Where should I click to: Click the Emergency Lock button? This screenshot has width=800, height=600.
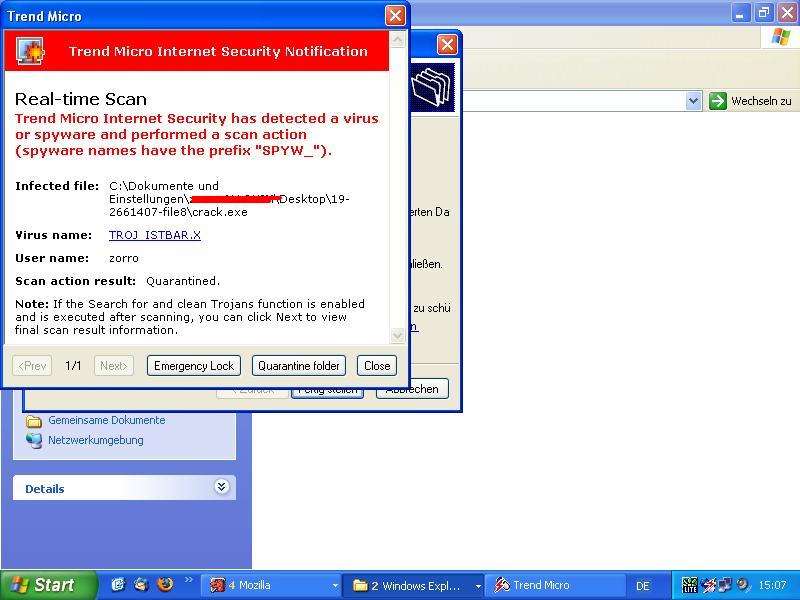pos(194,366)
